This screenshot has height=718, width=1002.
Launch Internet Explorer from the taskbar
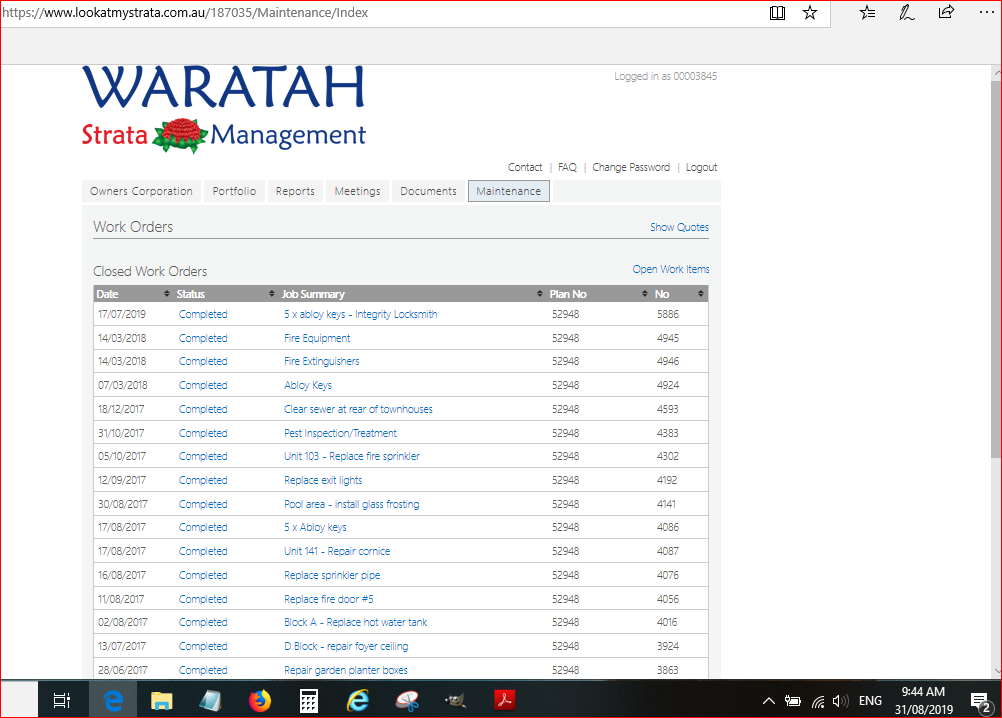tap(358, 701)
